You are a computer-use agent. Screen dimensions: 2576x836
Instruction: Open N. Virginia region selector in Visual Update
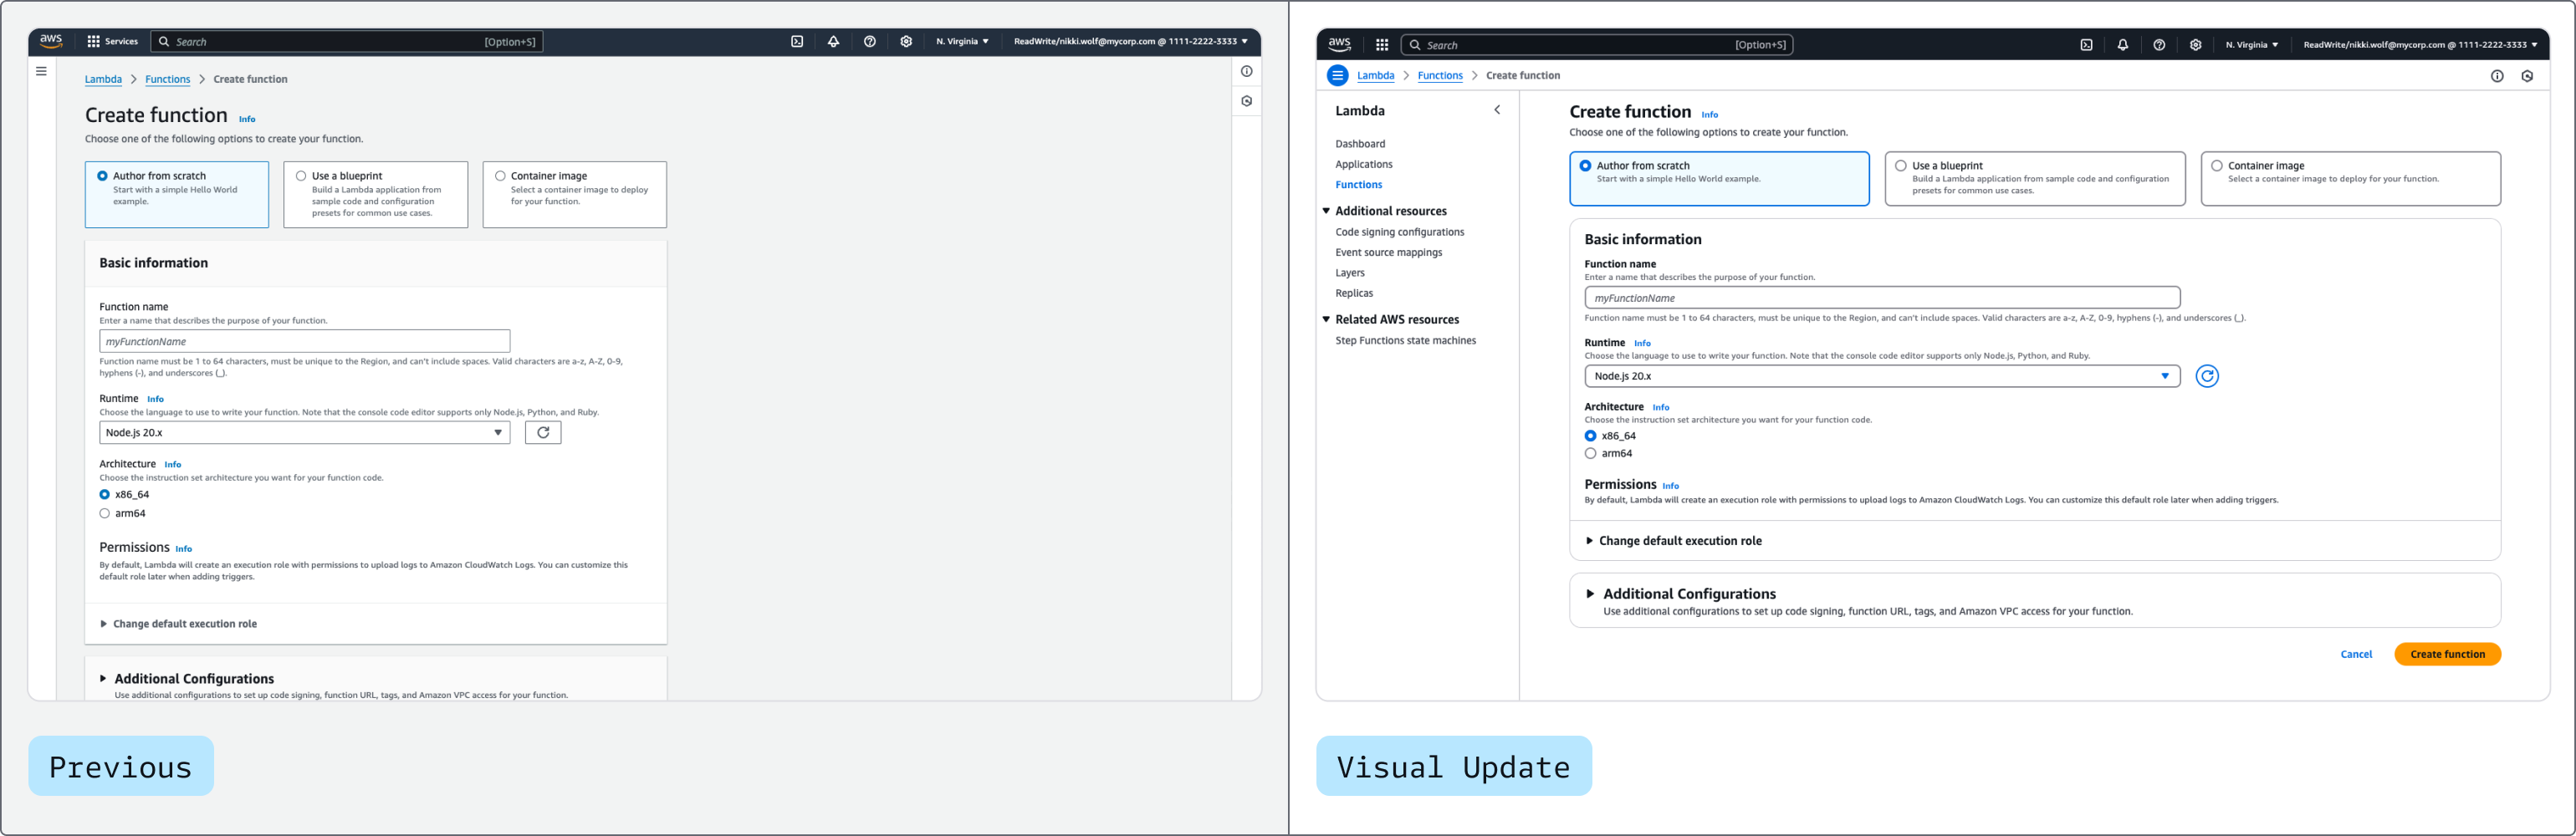[2252, 44]
